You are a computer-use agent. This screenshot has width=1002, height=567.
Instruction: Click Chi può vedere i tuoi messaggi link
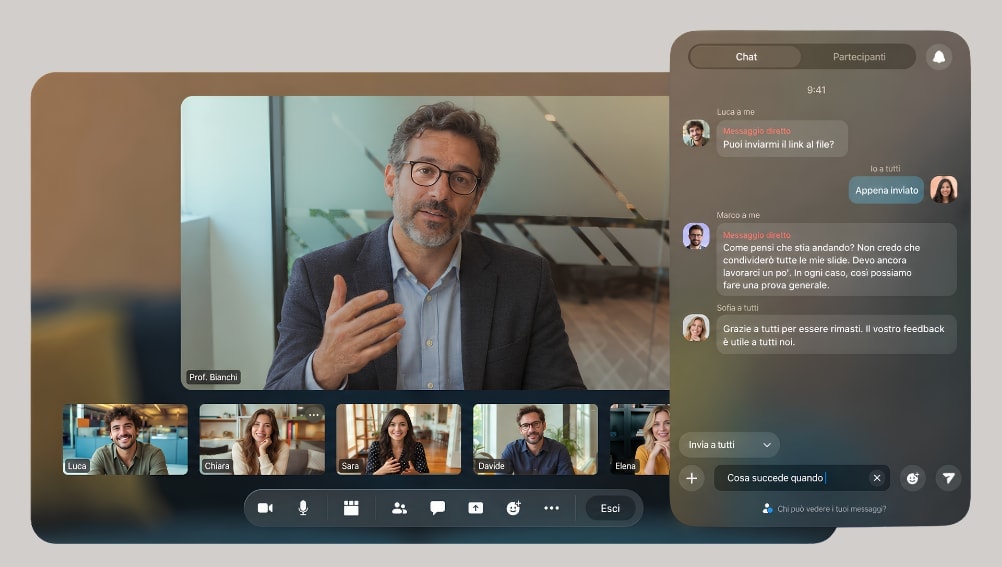[831, 509]
